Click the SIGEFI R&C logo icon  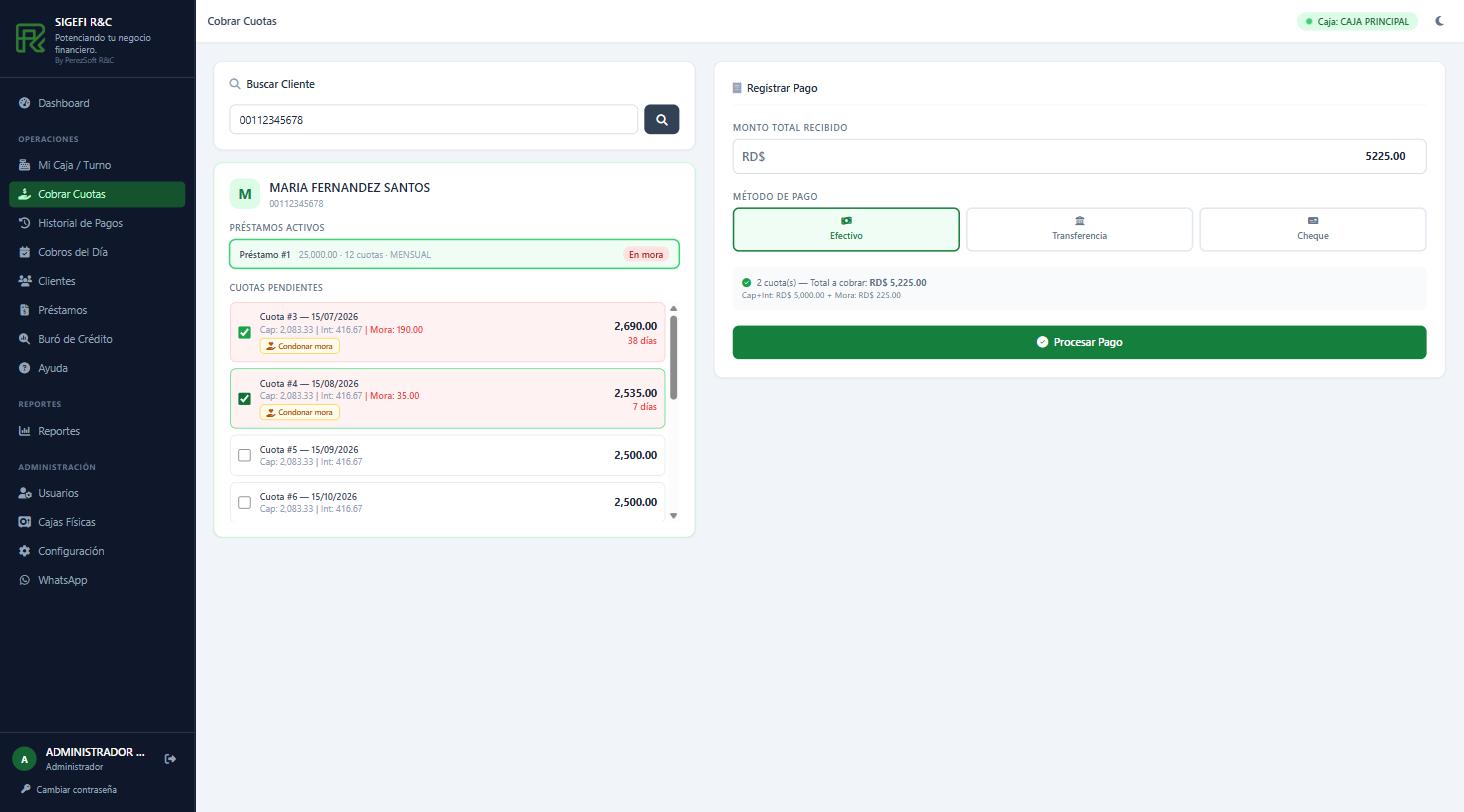(x=30, y=39)
